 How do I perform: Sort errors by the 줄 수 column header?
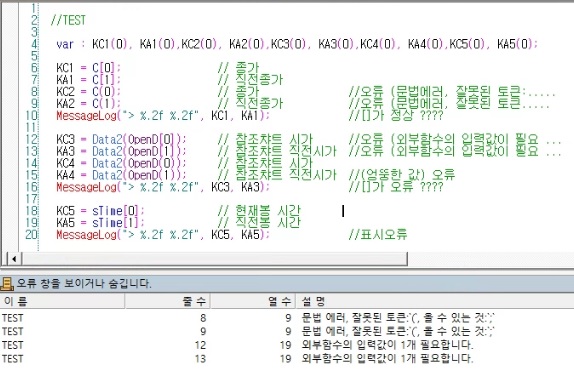[x=168, y=301]
